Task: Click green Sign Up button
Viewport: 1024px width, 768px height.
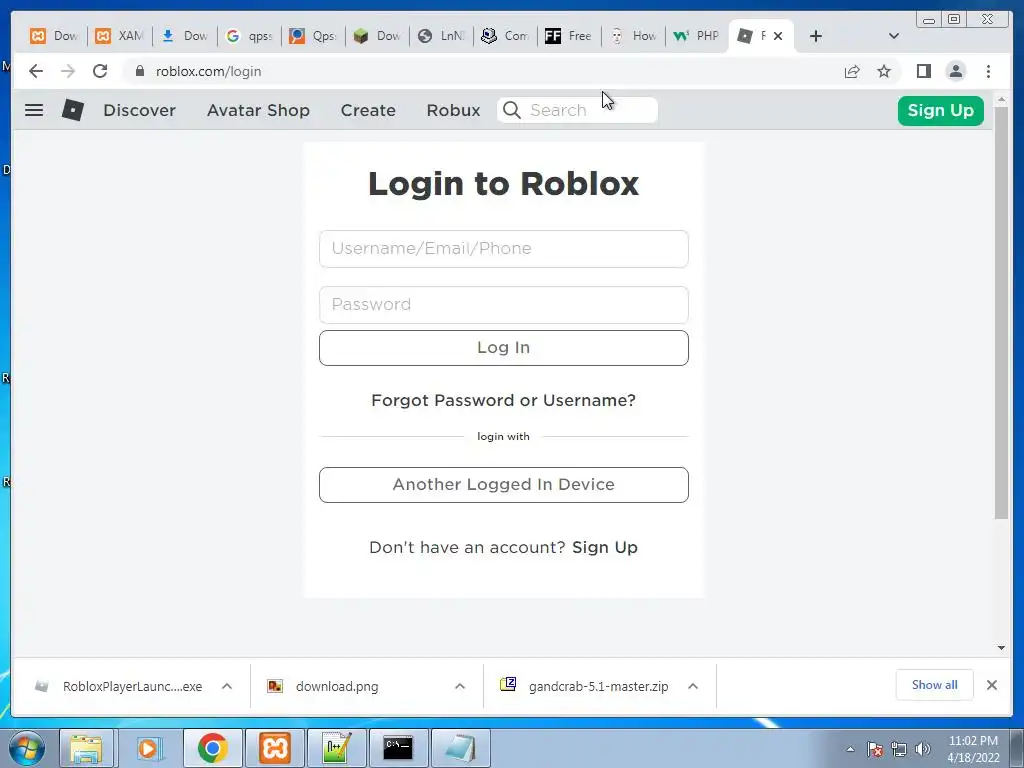Action: [940, 110]
